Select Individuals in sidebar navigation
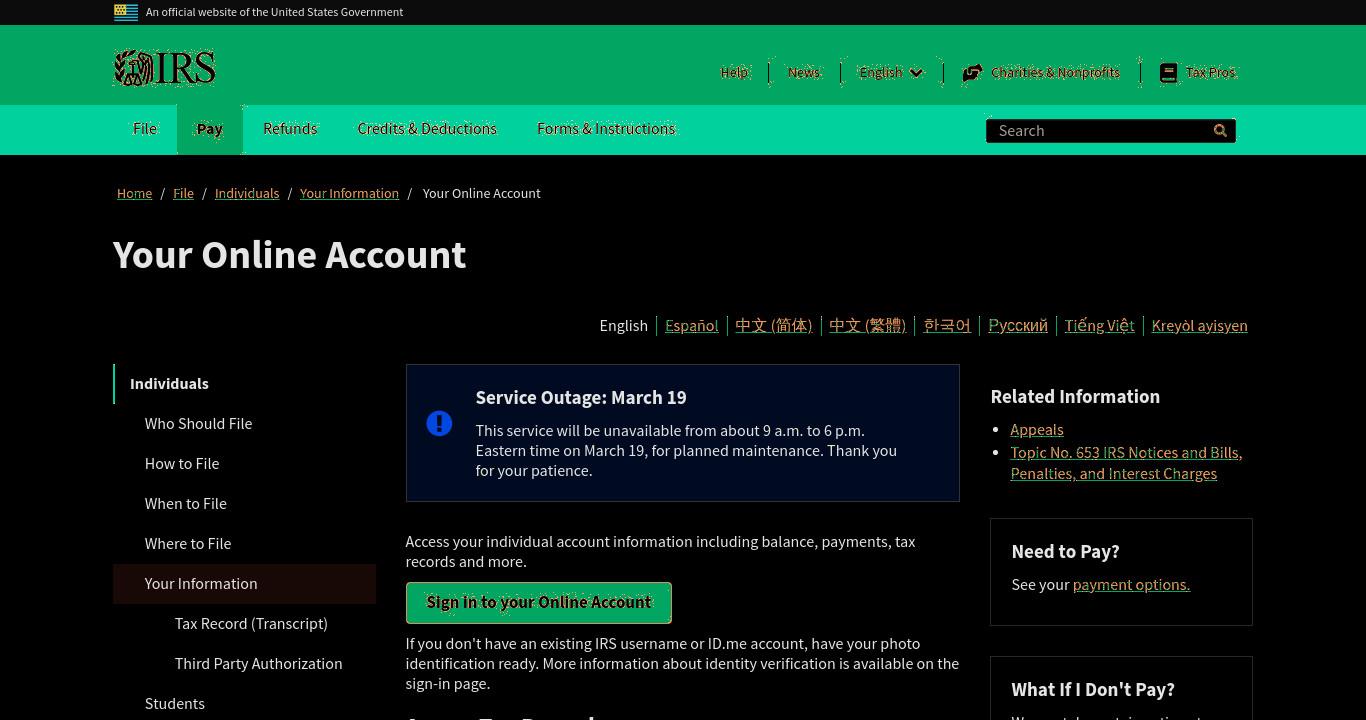 point(169,384)
